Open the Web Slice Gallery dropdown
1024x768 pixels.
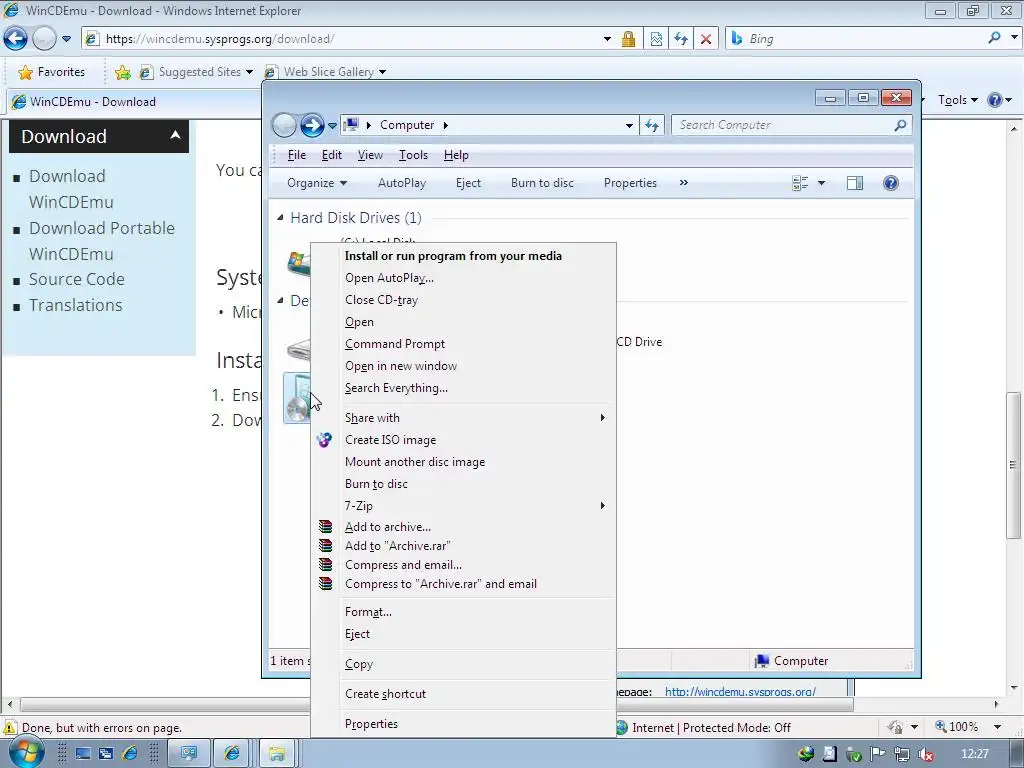point(383,72)
